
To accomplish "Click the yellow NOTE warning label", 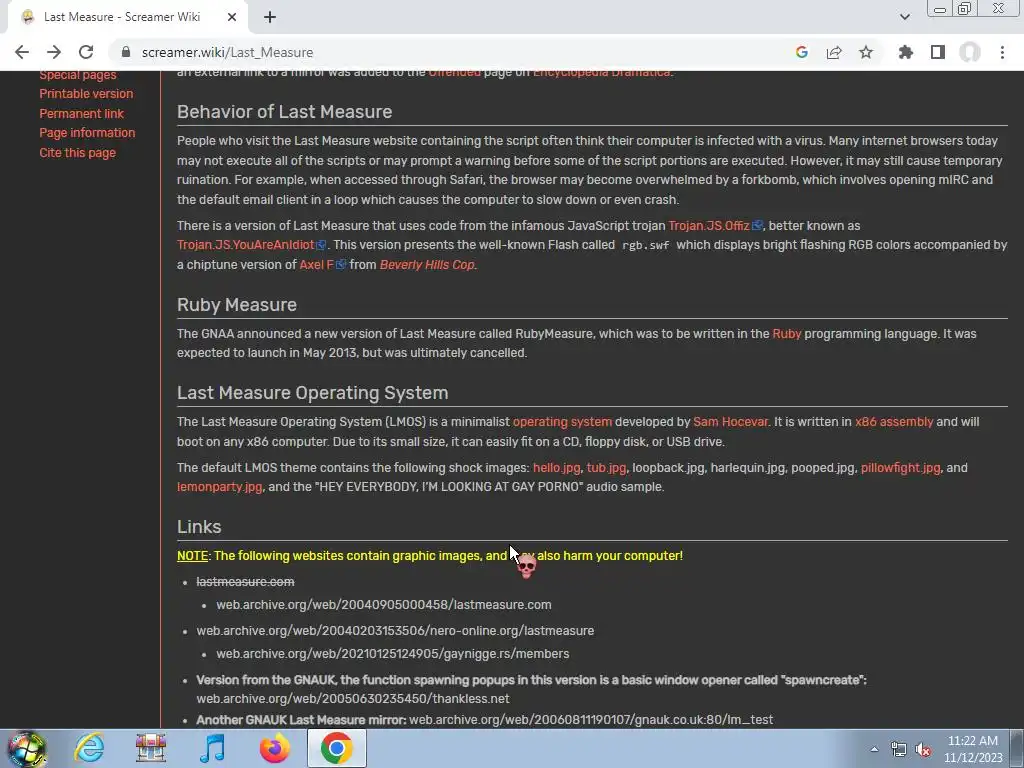I will [192, 556].
